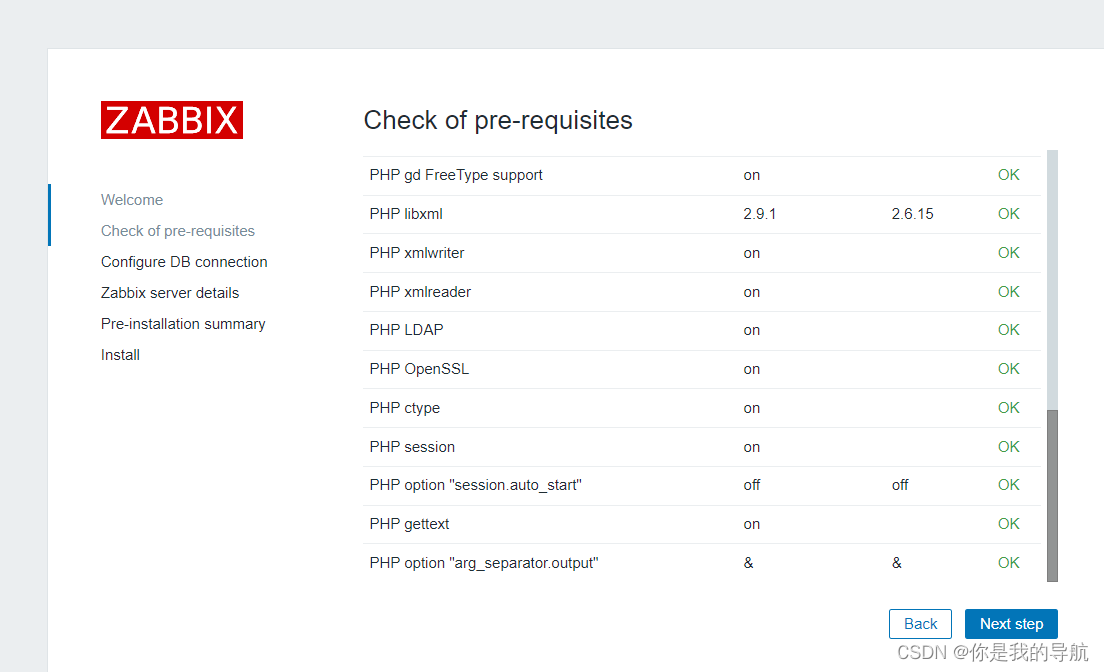Select the PHP OpenSSL row
The image size is (1104, 672).
[419, 368]
